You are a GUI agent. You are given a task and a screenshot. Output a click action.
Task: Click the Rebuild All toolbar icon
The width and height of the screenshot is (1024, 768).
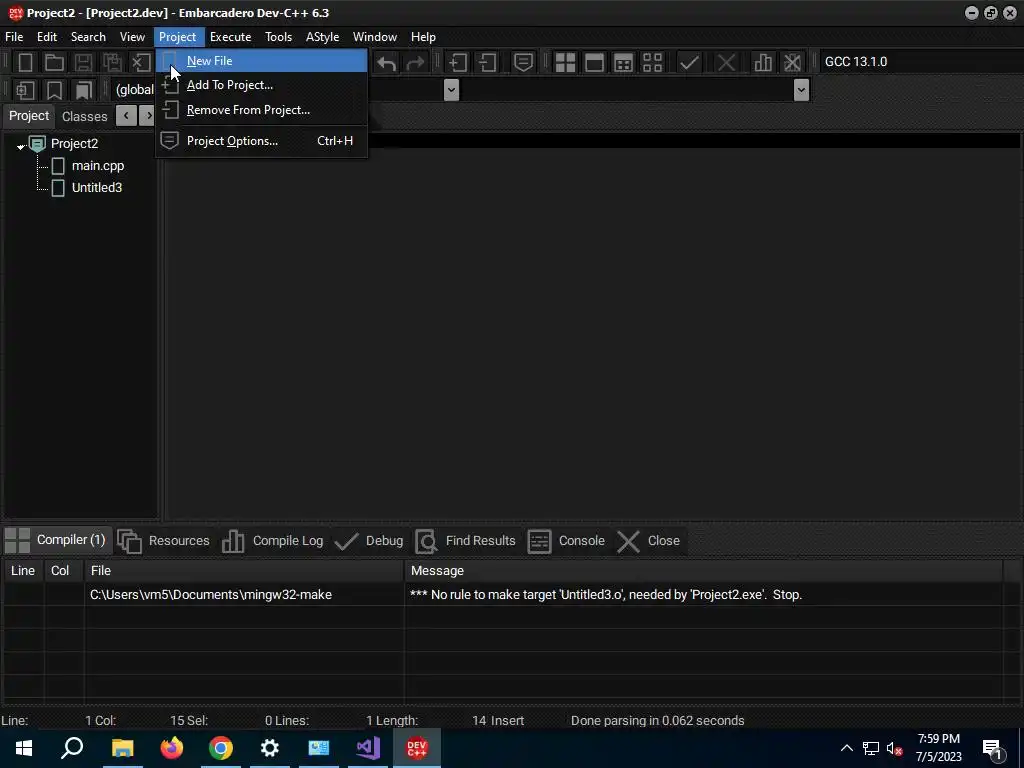(x=652, y=62)
